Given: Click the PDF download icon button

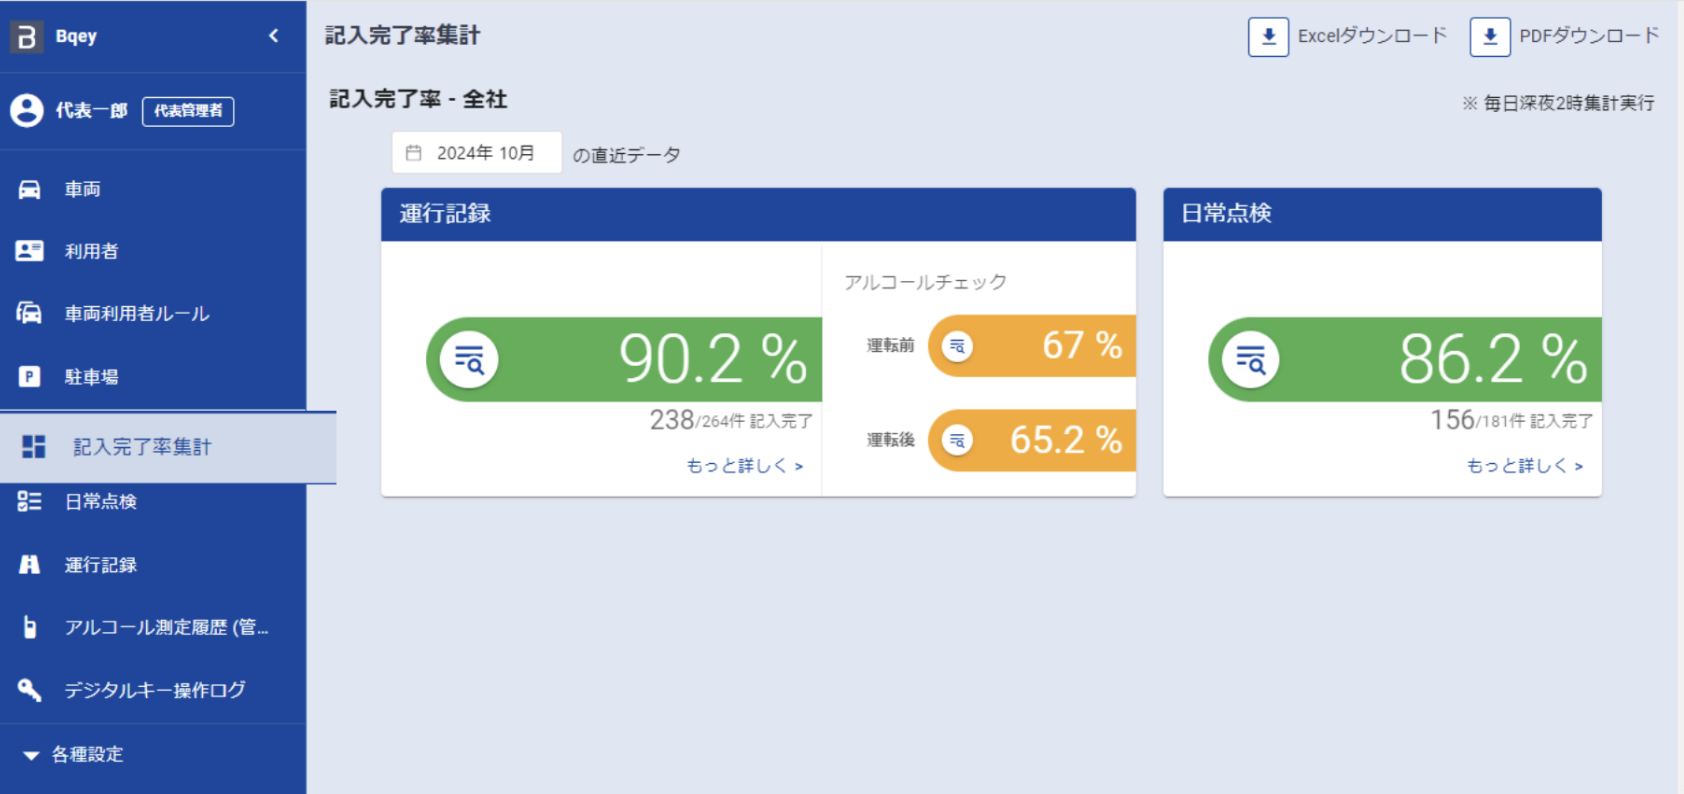Looking at the screenshot, I should 1489,37.
